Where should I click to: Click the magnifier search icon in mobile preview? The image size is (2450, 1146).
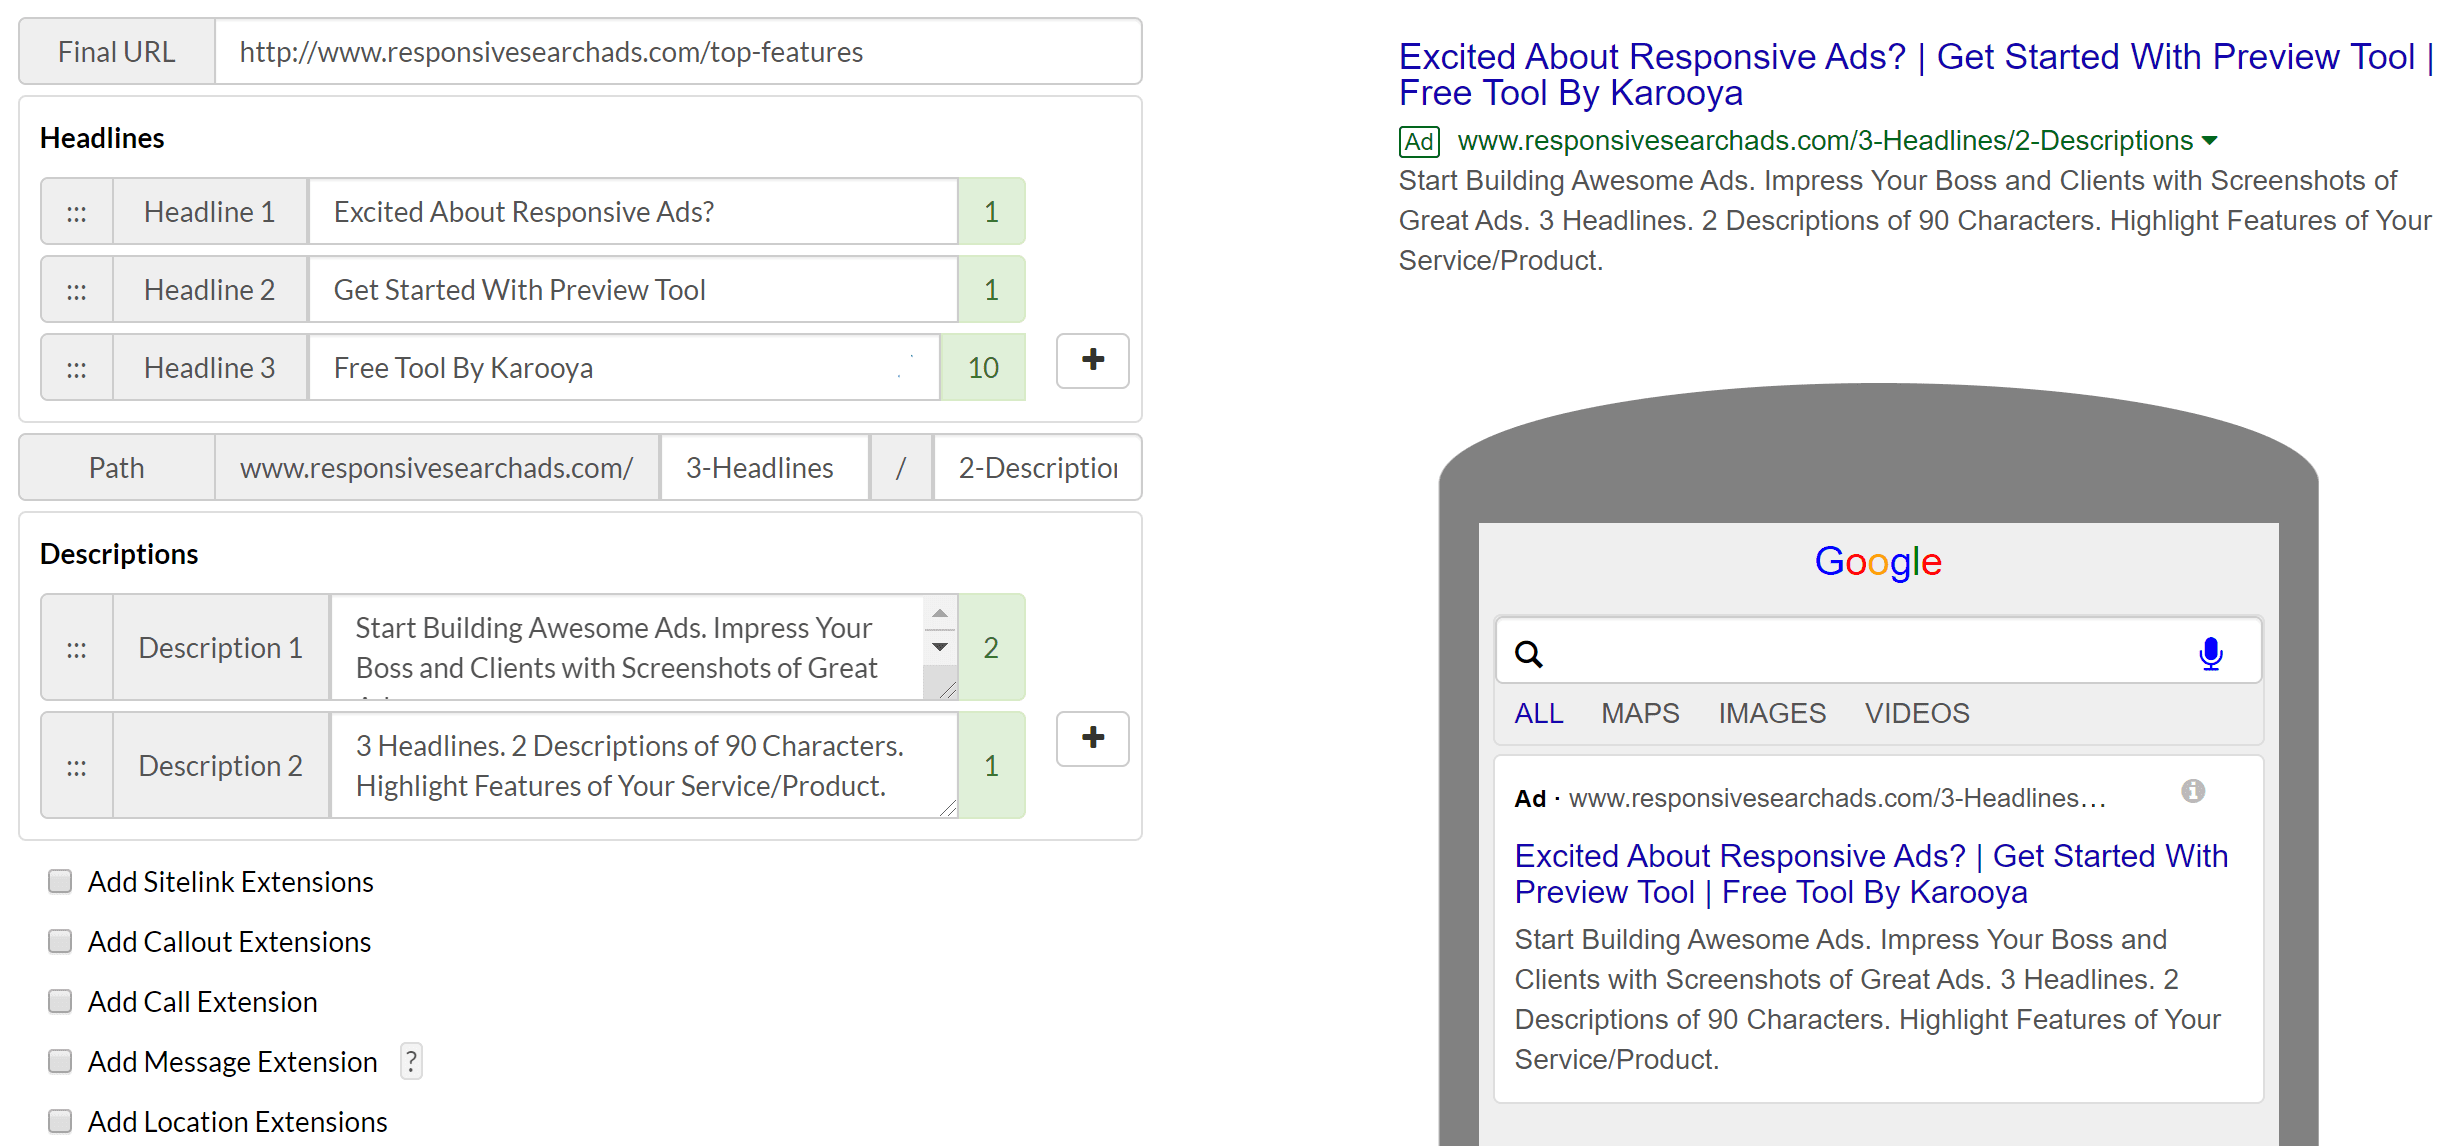(1528, 653)
